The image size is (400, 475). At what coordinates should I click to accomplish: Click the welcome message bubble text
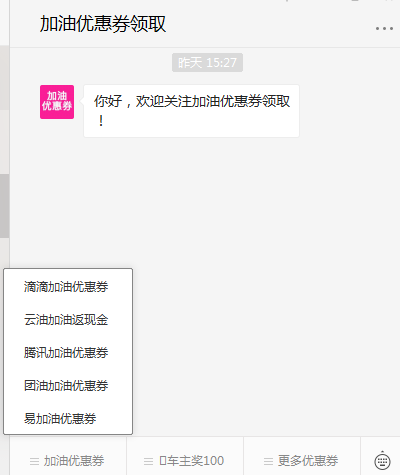coord(191,111)
